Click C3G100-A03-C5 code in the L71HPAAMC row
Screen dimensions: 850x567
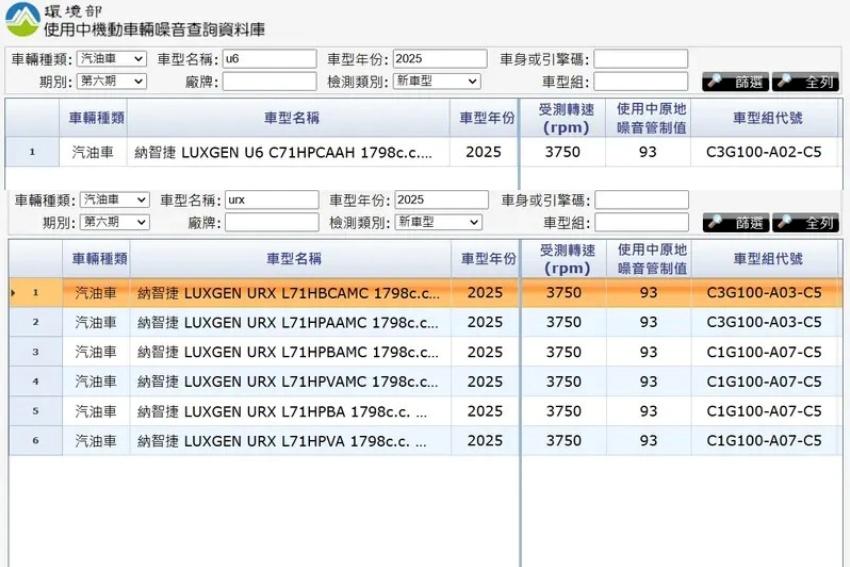tap(764, 322)
